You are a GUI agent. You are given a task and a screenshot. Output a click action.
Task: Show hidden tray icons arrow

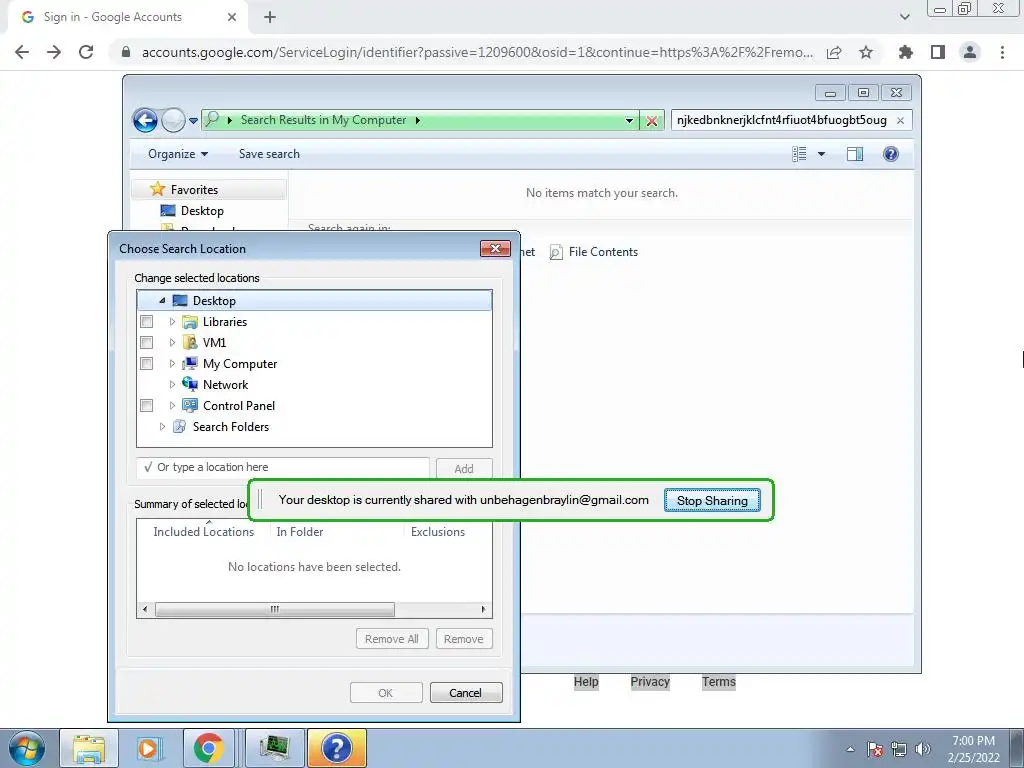click(x=850, y=749)
